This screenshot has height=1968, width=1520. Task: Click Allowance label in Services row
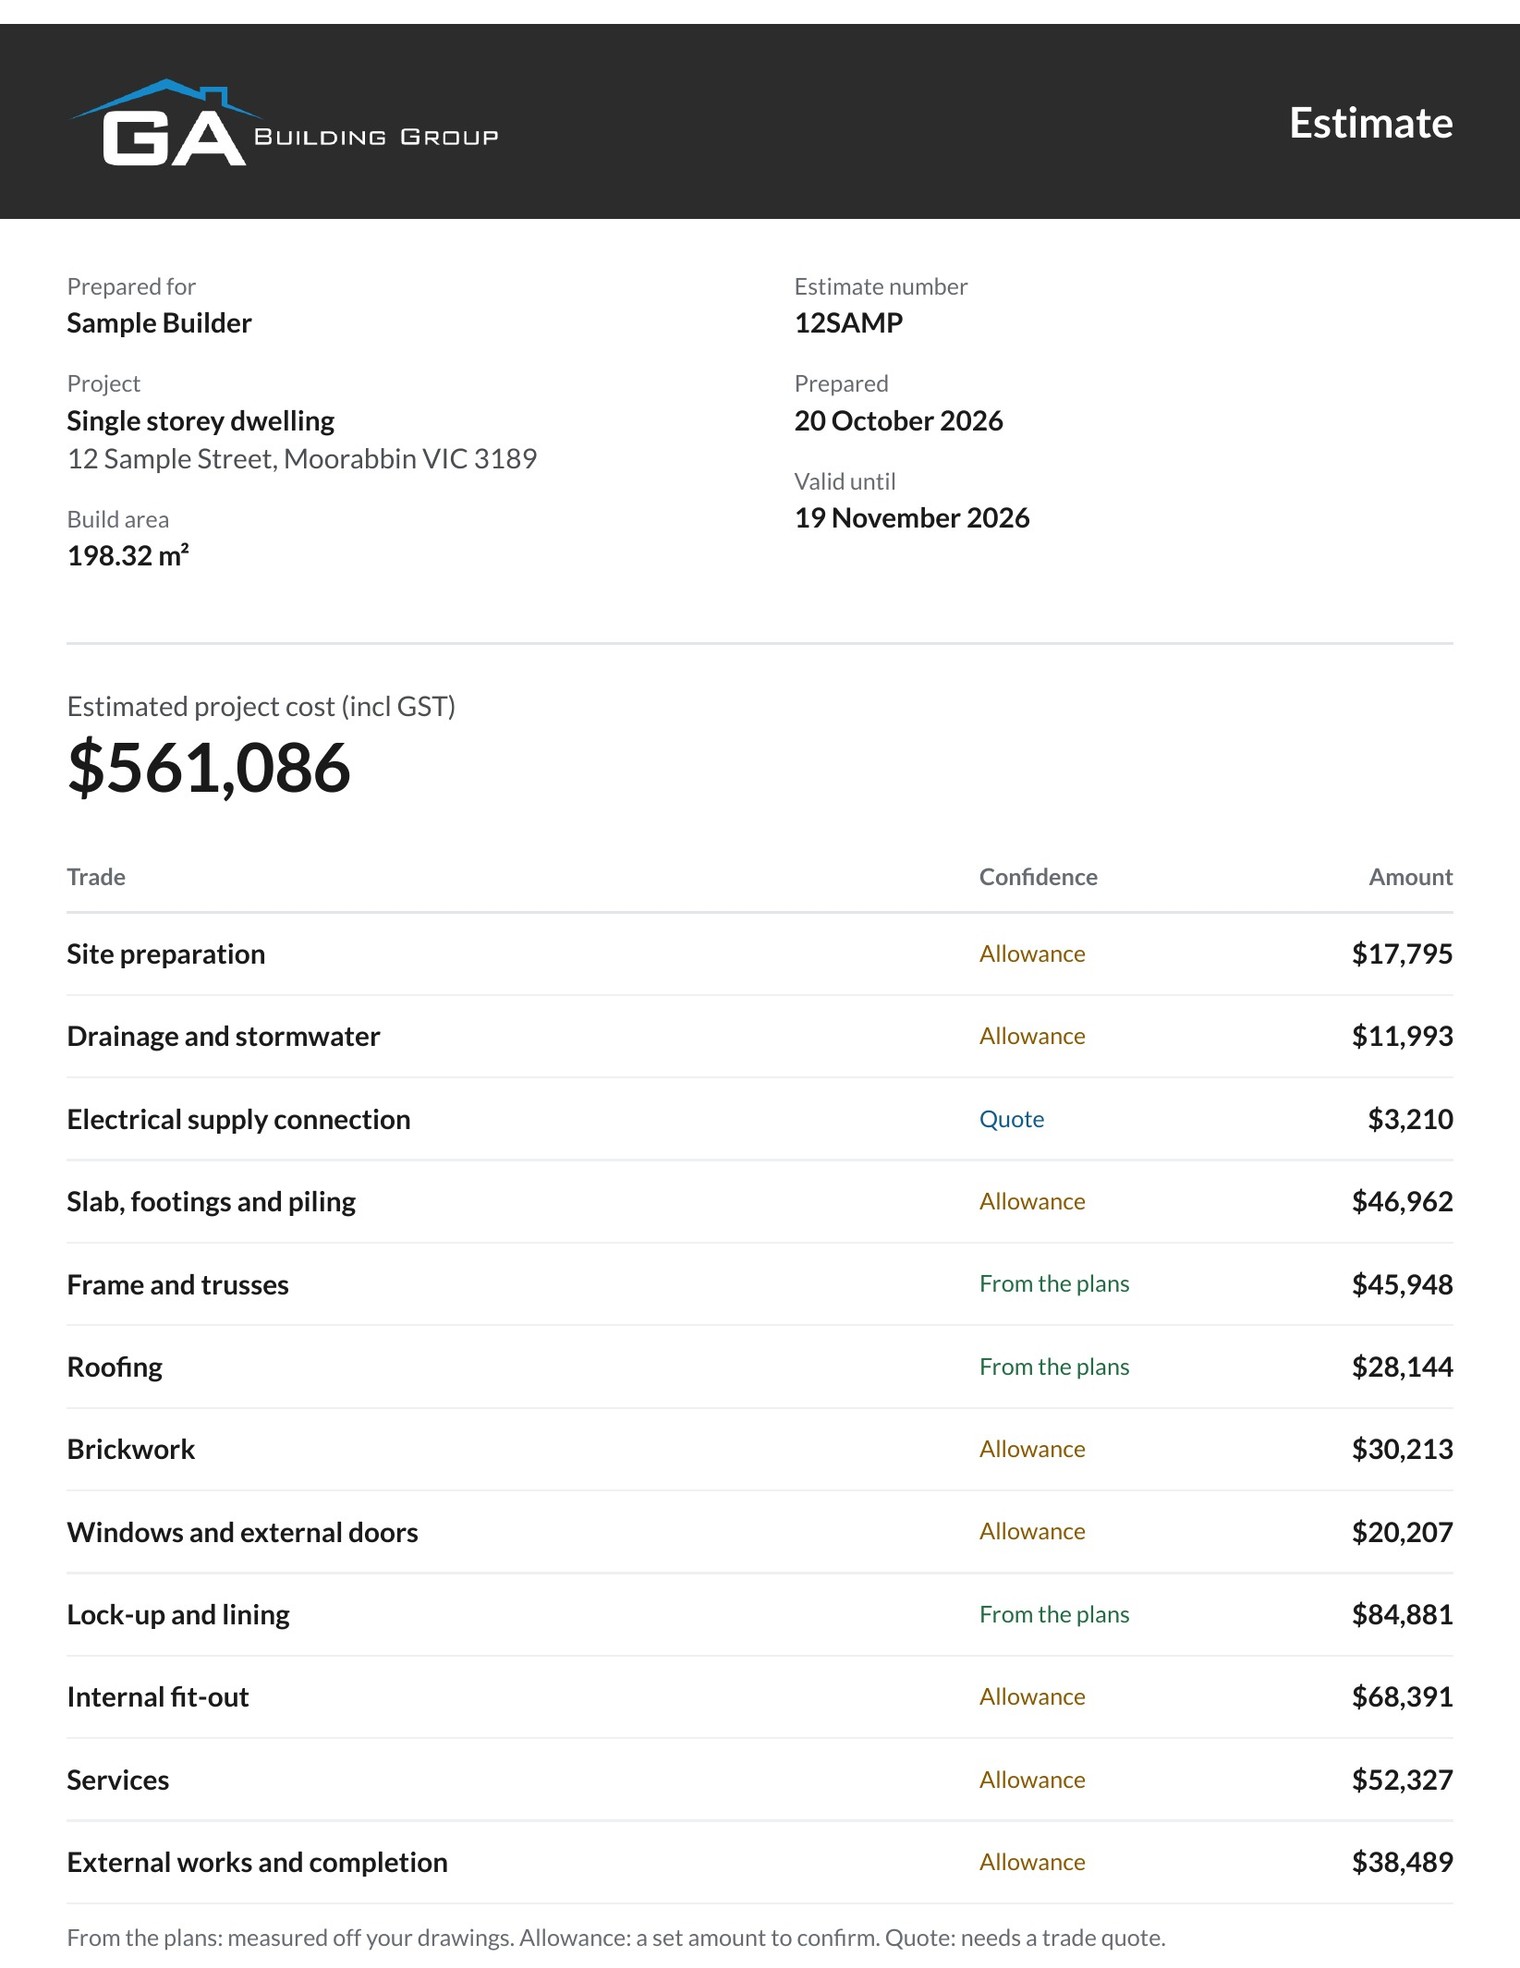click(1032, 1780)
